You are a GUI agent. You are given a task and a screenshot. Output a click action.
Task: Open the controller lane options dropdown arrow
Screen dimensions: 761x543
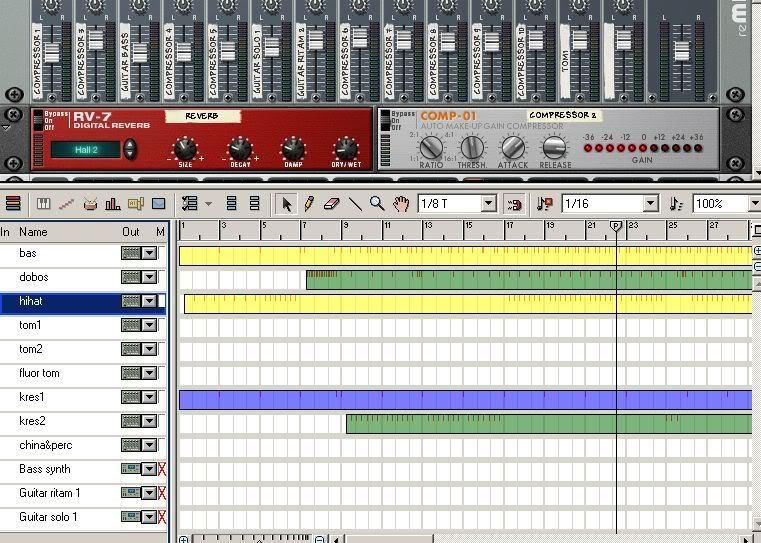point(209,204)
